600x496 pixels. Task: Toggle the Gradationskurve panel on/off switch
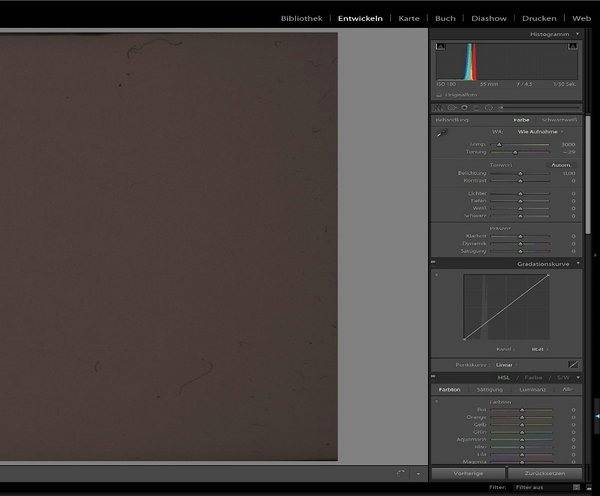(433, 262)
